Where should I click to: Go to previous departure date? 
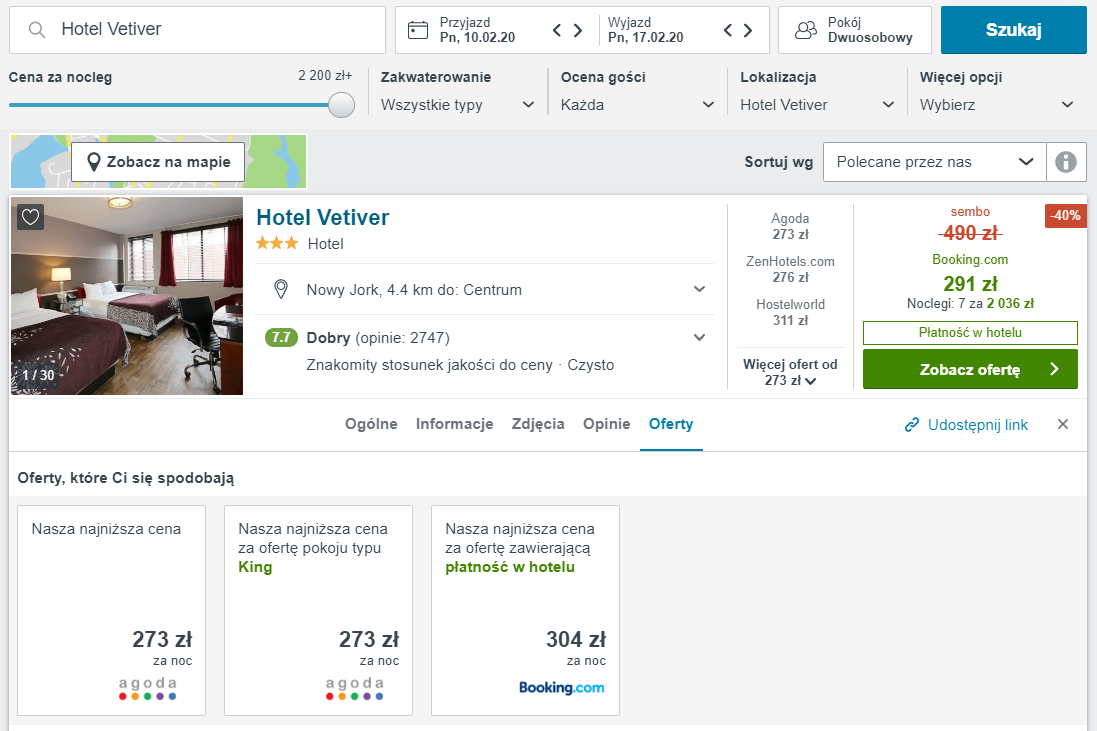tap(728, 30)
